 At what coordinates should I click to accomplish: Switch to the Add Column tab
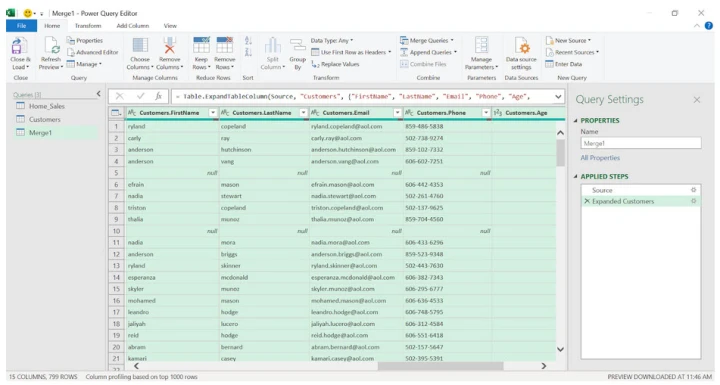(133, 26)
